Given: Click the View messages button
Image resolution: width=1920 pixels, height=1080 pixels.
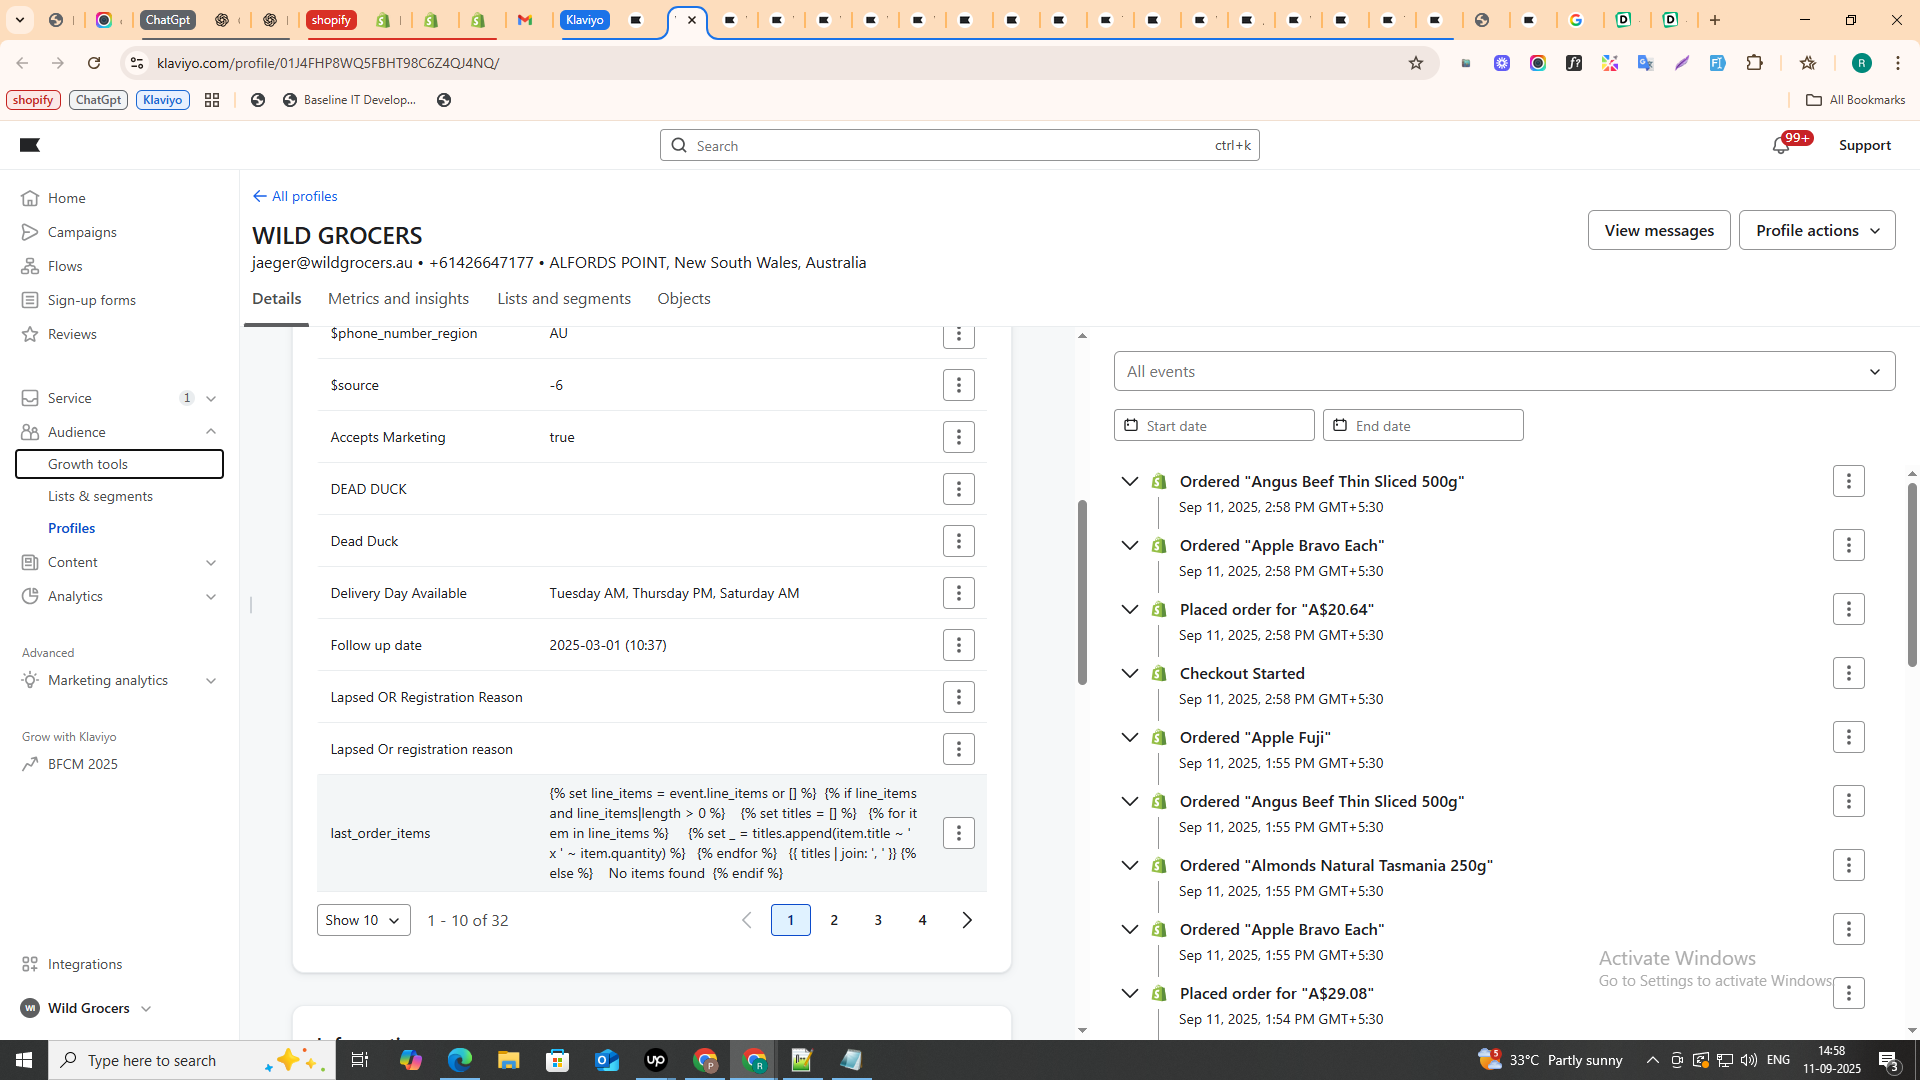Looking at the screenshot, I should pyautogui.click(x=1658, y=230).
